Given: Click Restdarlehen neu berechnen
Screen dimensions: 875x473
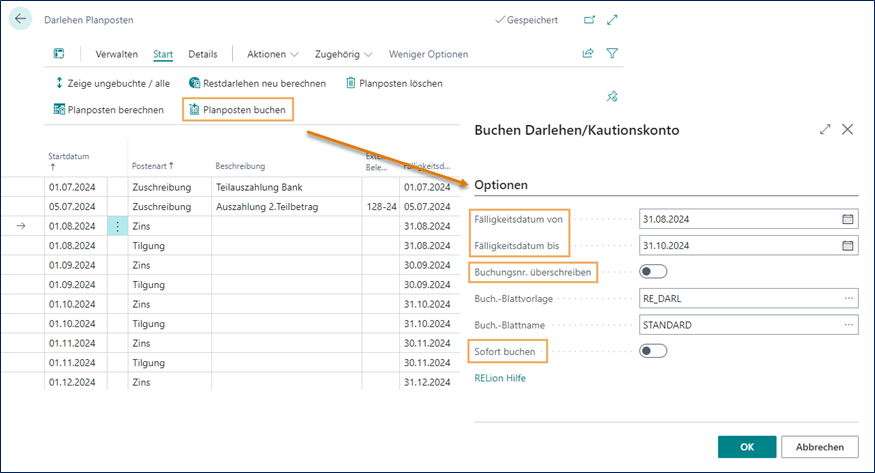Looking at the screenshot, I should click(x=257, y=83).
